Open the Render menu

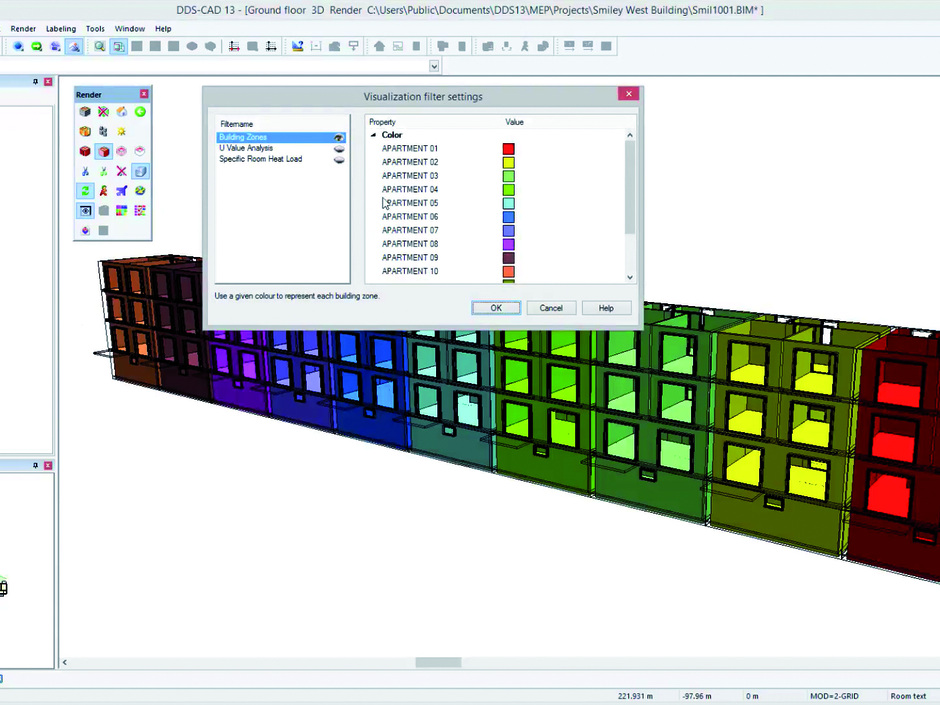point(22,28)
